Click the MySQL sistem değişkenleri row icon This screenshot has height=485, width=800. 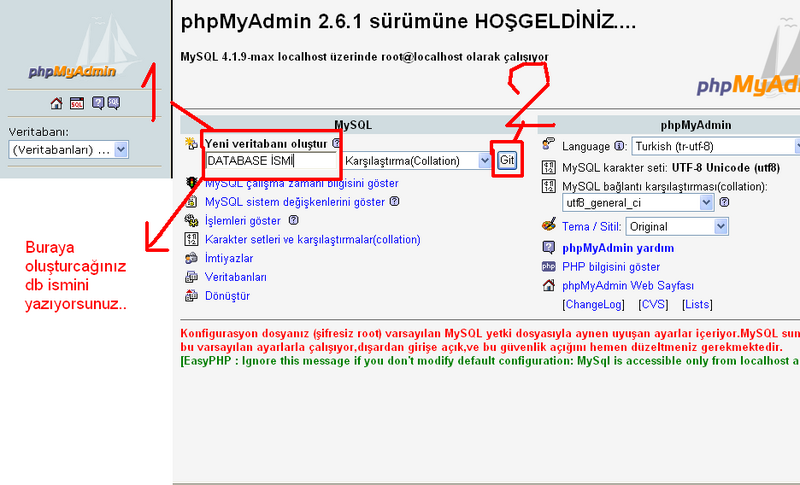[x=191, y=202]
